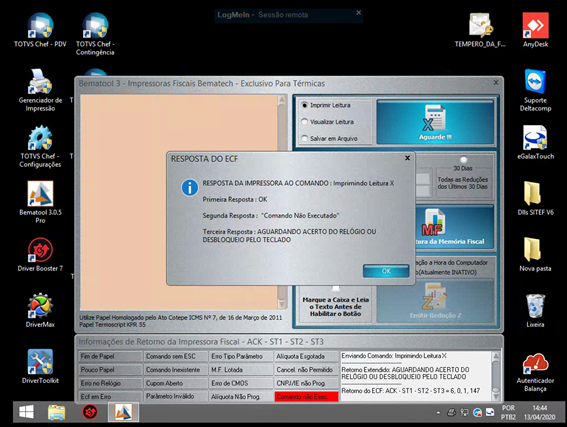This screenshot has height=427, width=567.
Task: Click POR PTB2 language indicator
Action: pos(508,412)
